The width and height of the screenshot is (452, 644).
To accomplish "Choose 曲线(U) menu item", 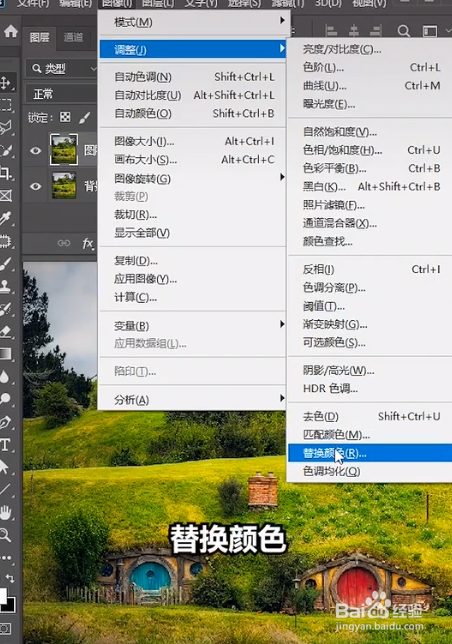I will [x=370, y=86].
